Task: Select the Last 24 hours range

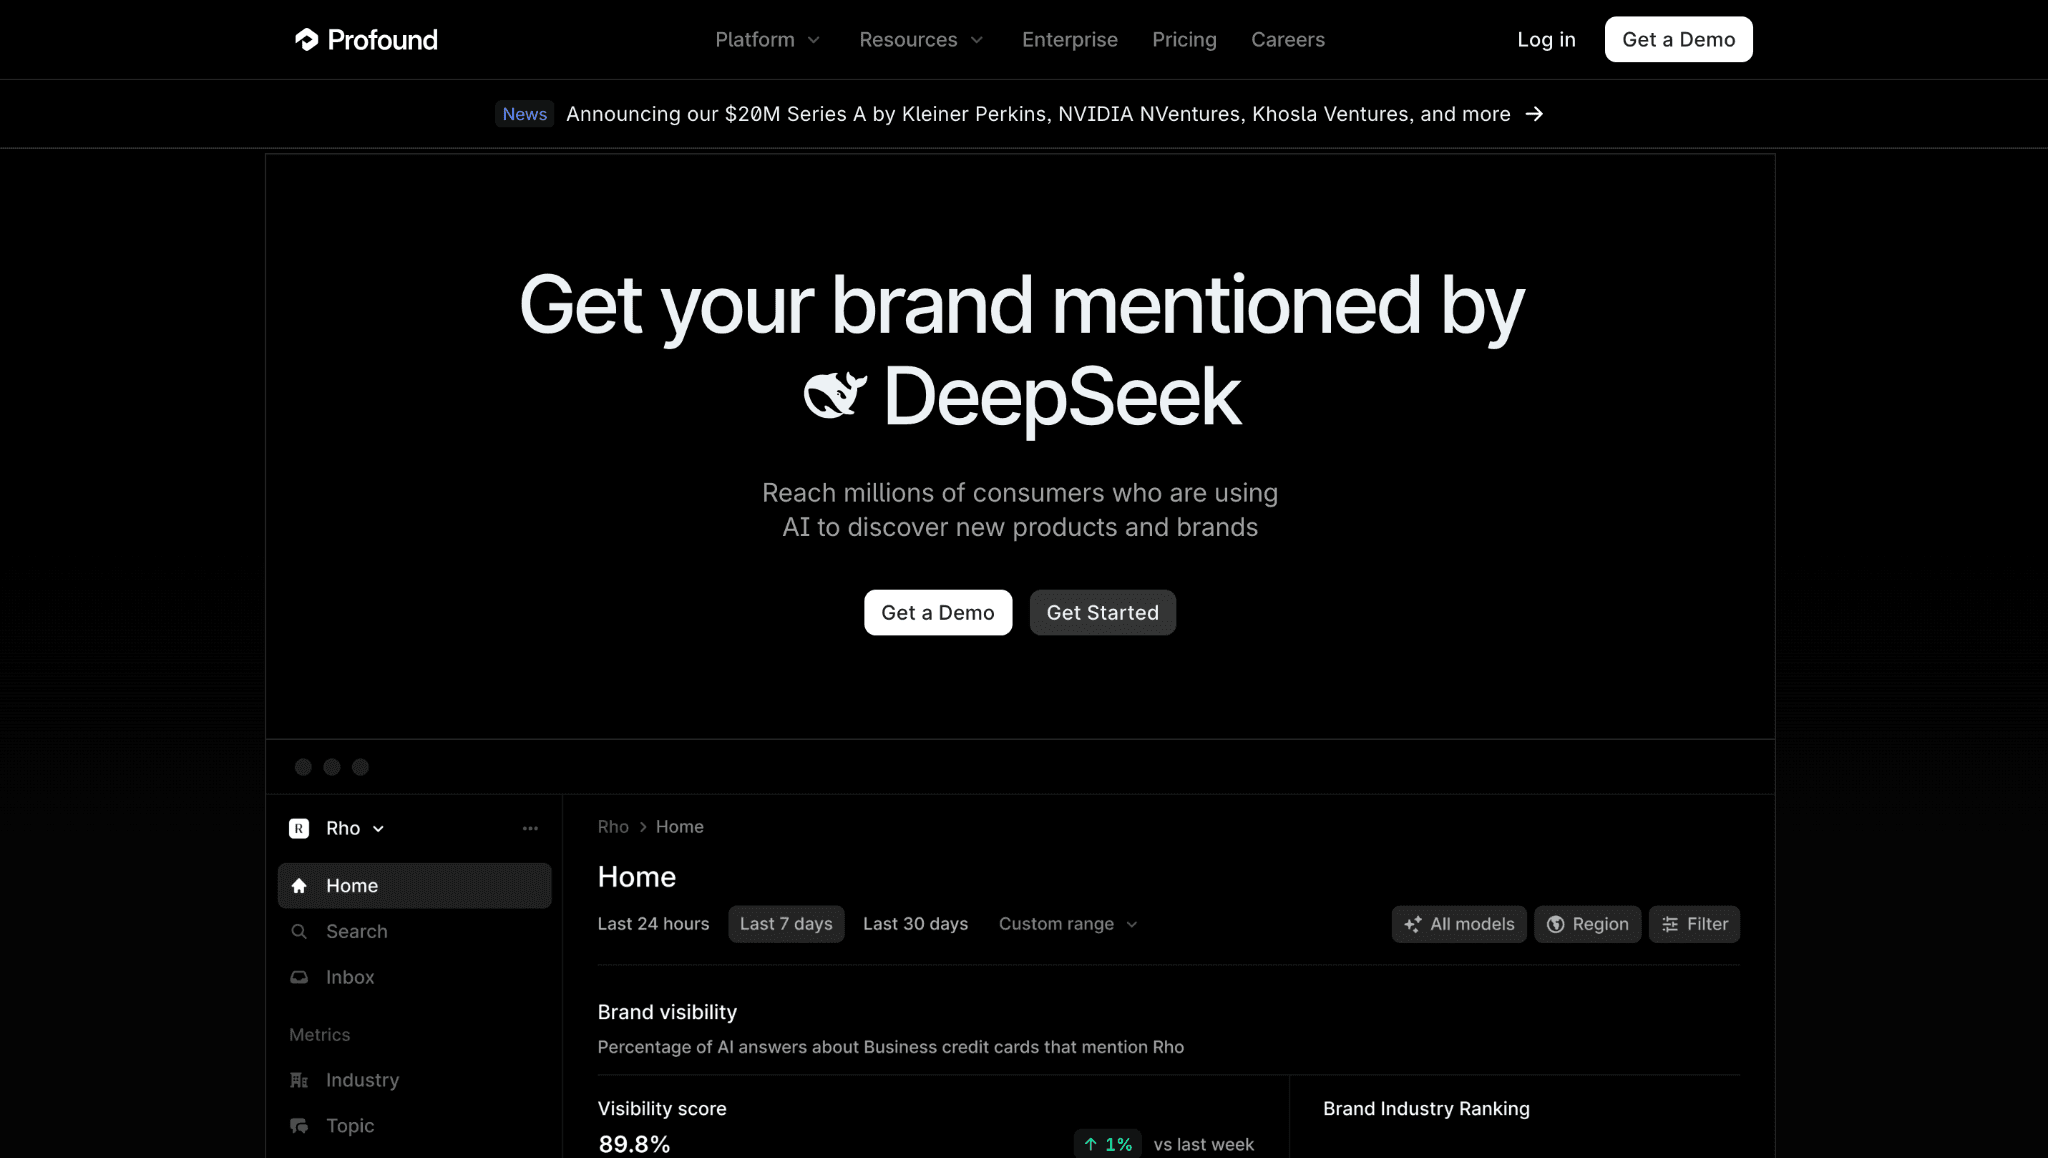Action: 653,924
